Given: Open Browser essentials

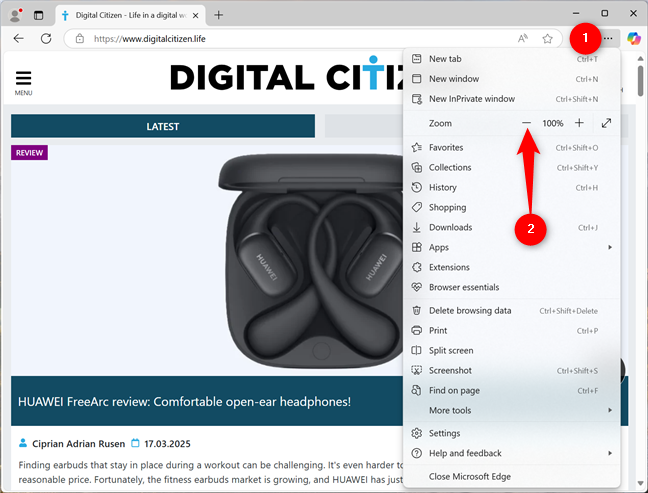Looking at the screenshot, I should 512,287.
